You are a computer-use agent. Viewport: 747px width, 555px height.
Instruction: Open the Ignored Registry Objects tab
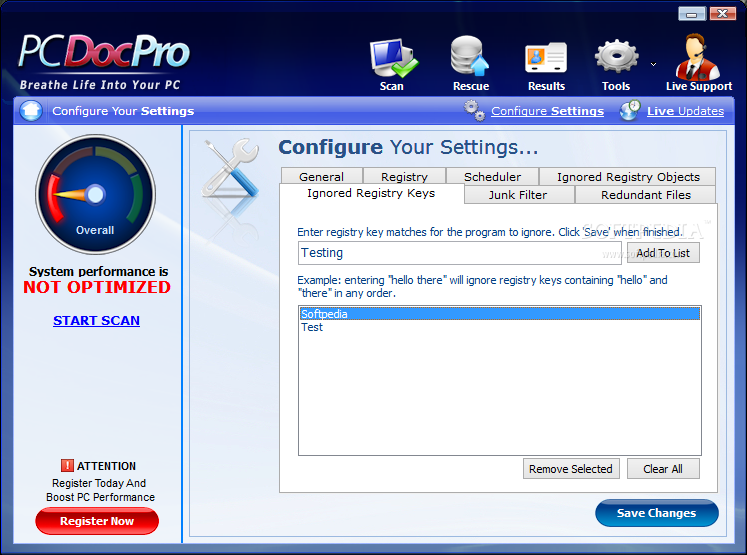click(628, 176)
